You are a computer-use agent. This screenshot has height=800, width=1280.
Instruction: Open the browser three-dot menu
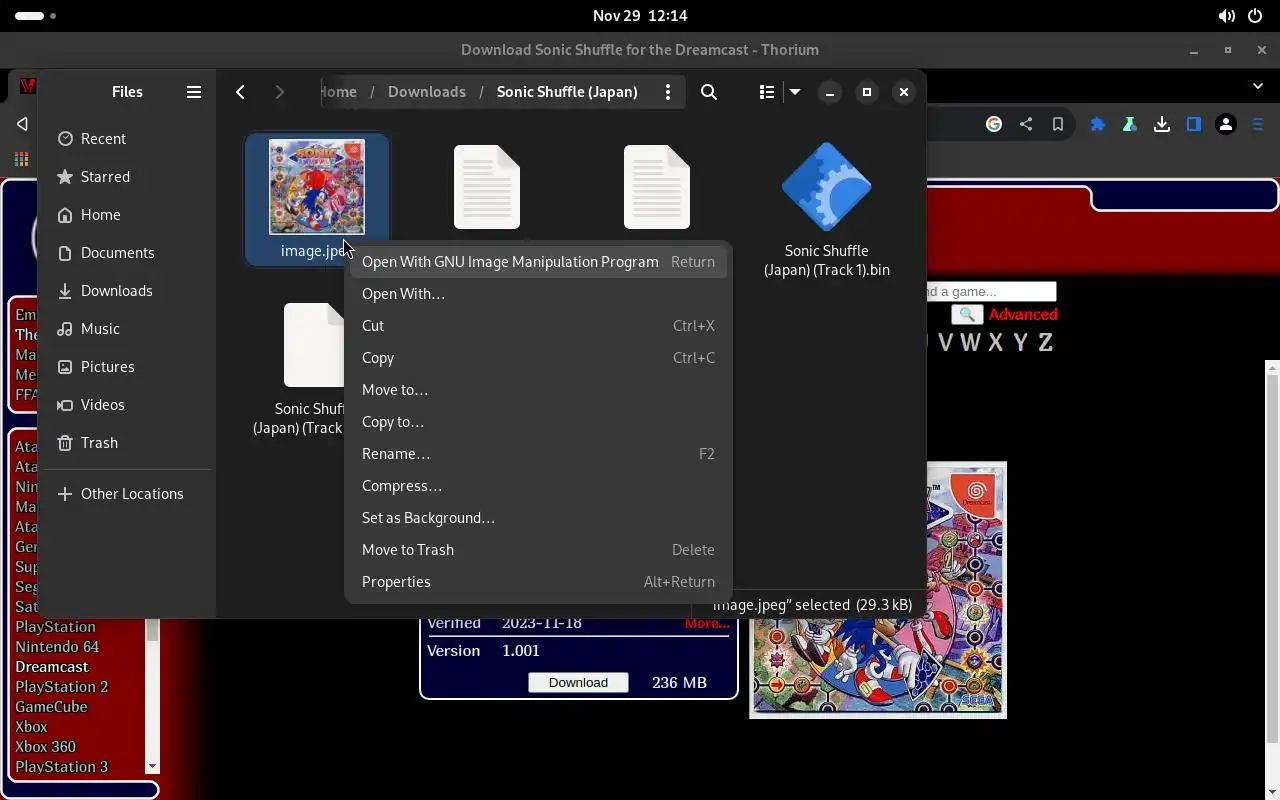point(1258,124)
